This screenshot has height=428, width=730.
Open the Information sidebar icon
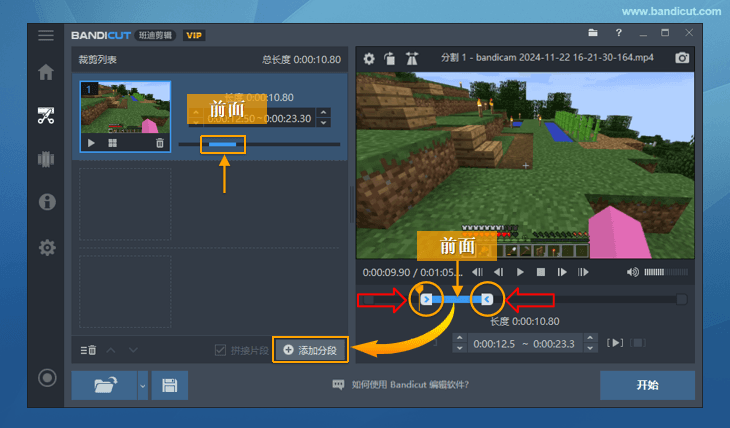click(x=47, y=202)
